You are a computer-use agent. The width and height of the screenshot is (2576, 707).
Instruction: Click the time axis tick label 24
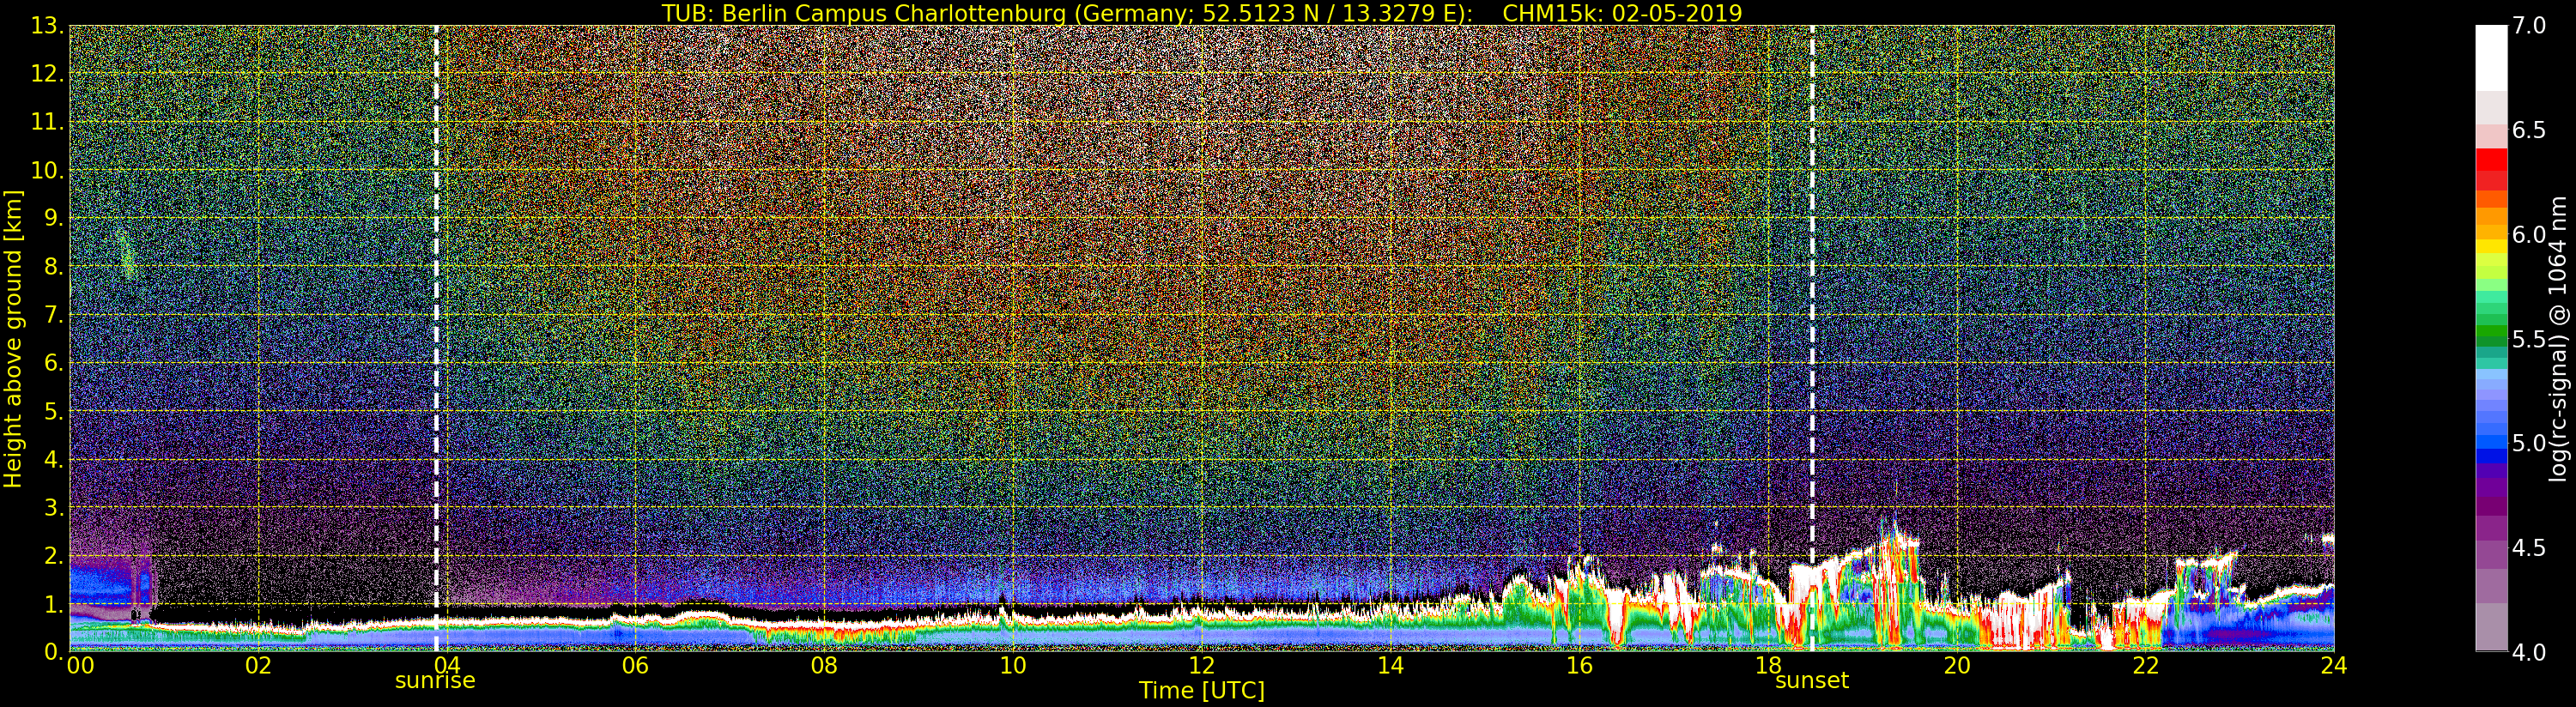[2333, 666]
